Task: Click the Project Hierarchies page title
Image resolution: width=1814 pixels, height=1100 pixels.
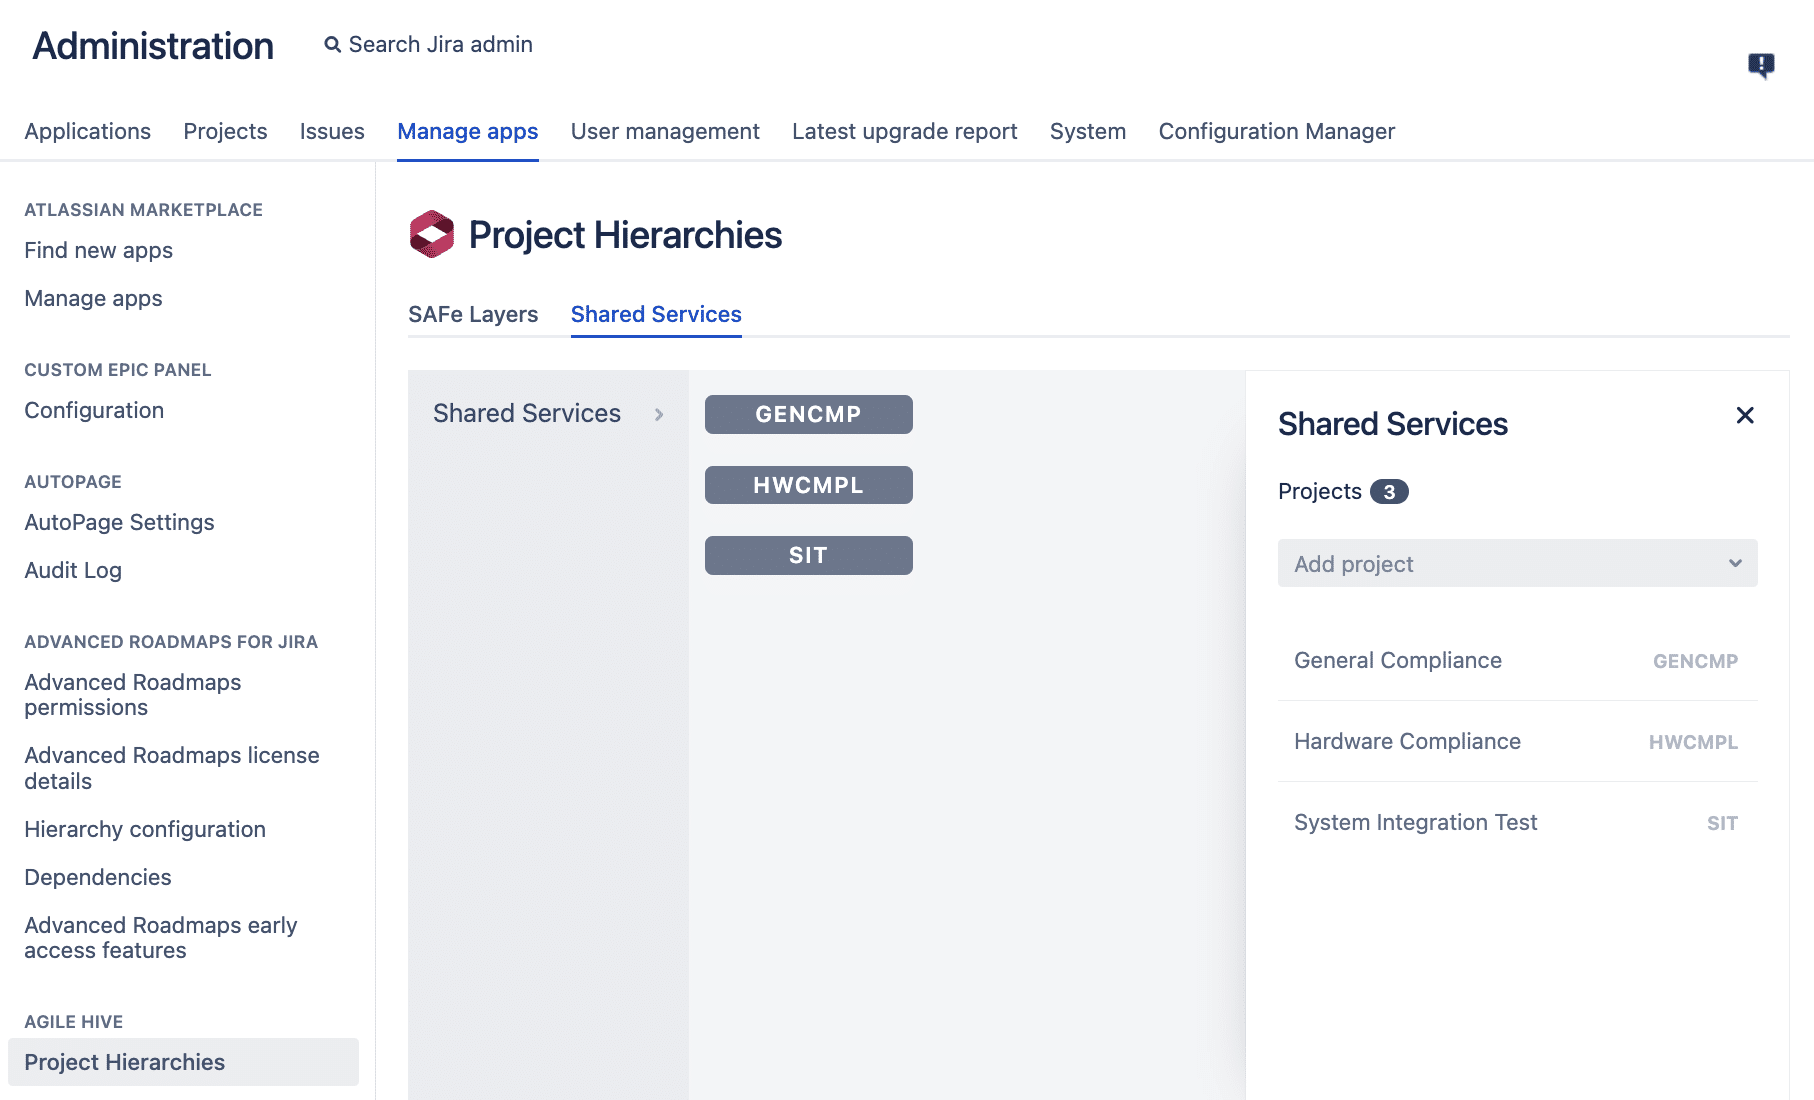Action: point(625,235)
